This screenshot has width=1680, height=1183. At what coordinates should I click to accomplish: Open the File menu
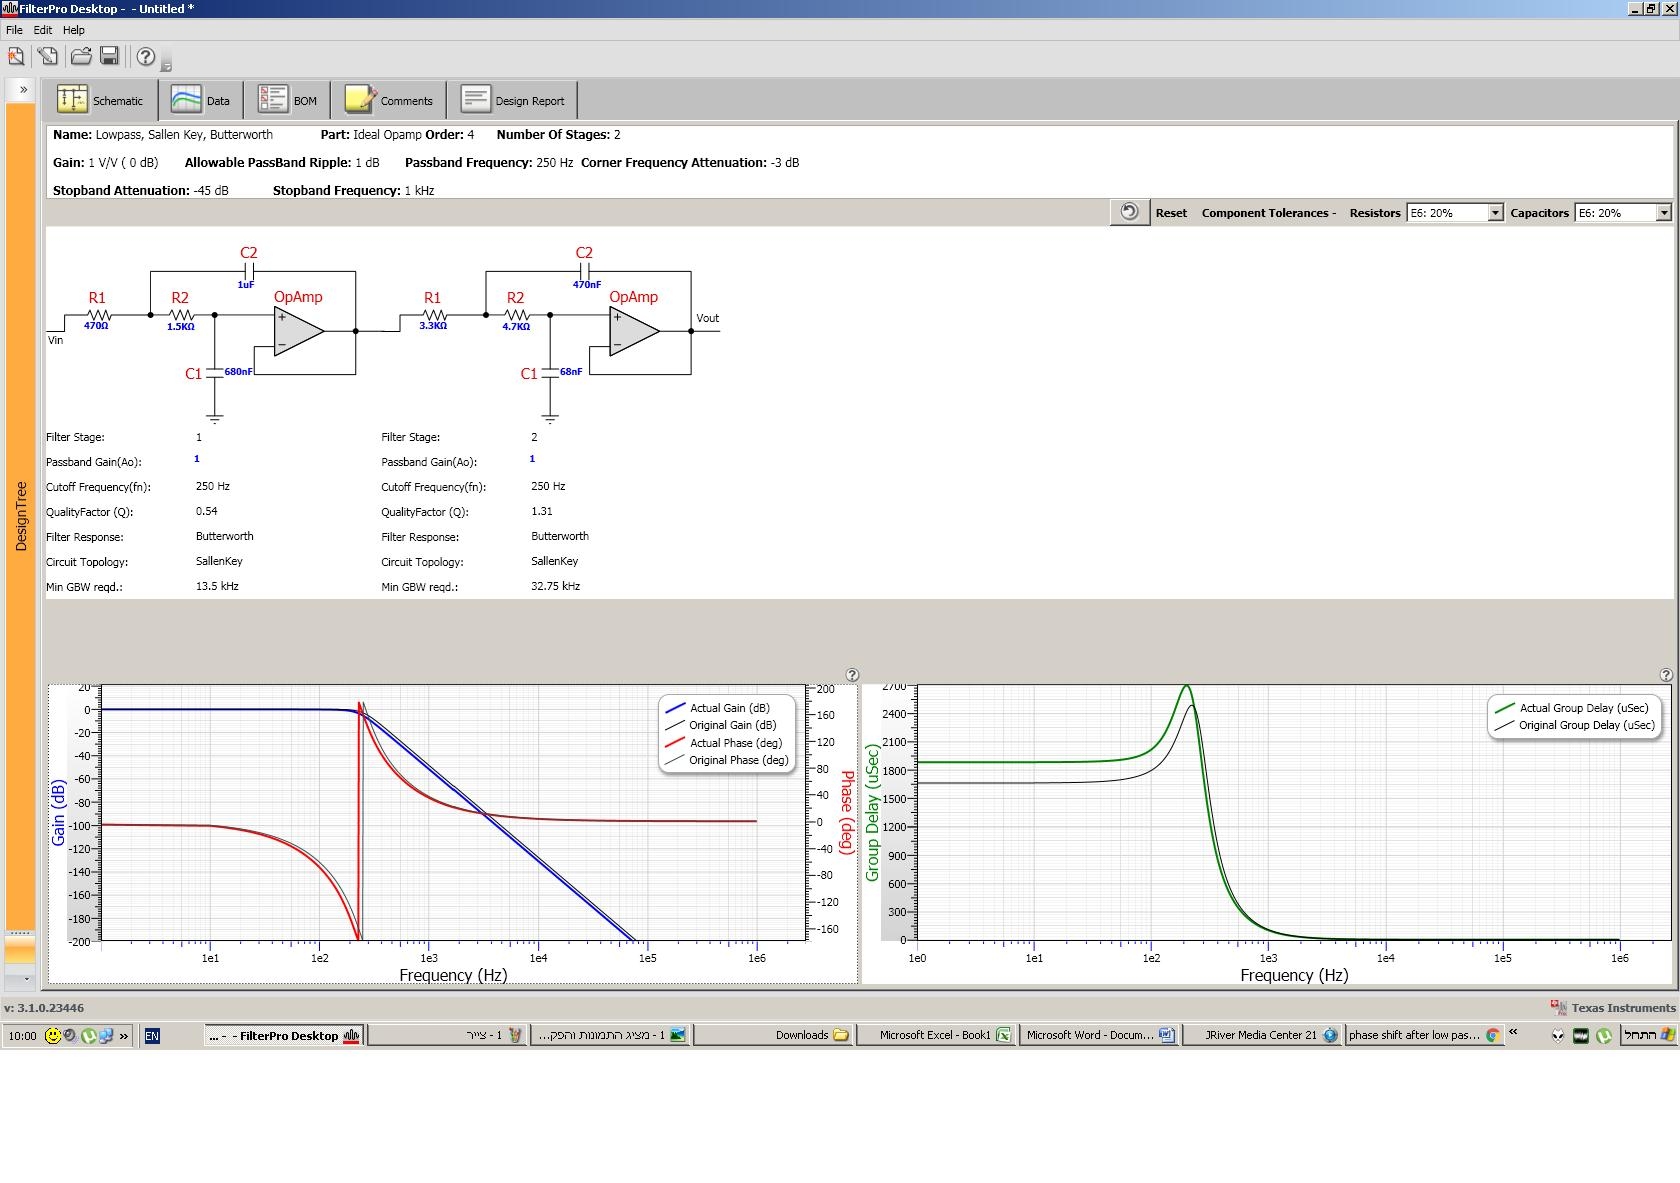click(x=14, y=30)
